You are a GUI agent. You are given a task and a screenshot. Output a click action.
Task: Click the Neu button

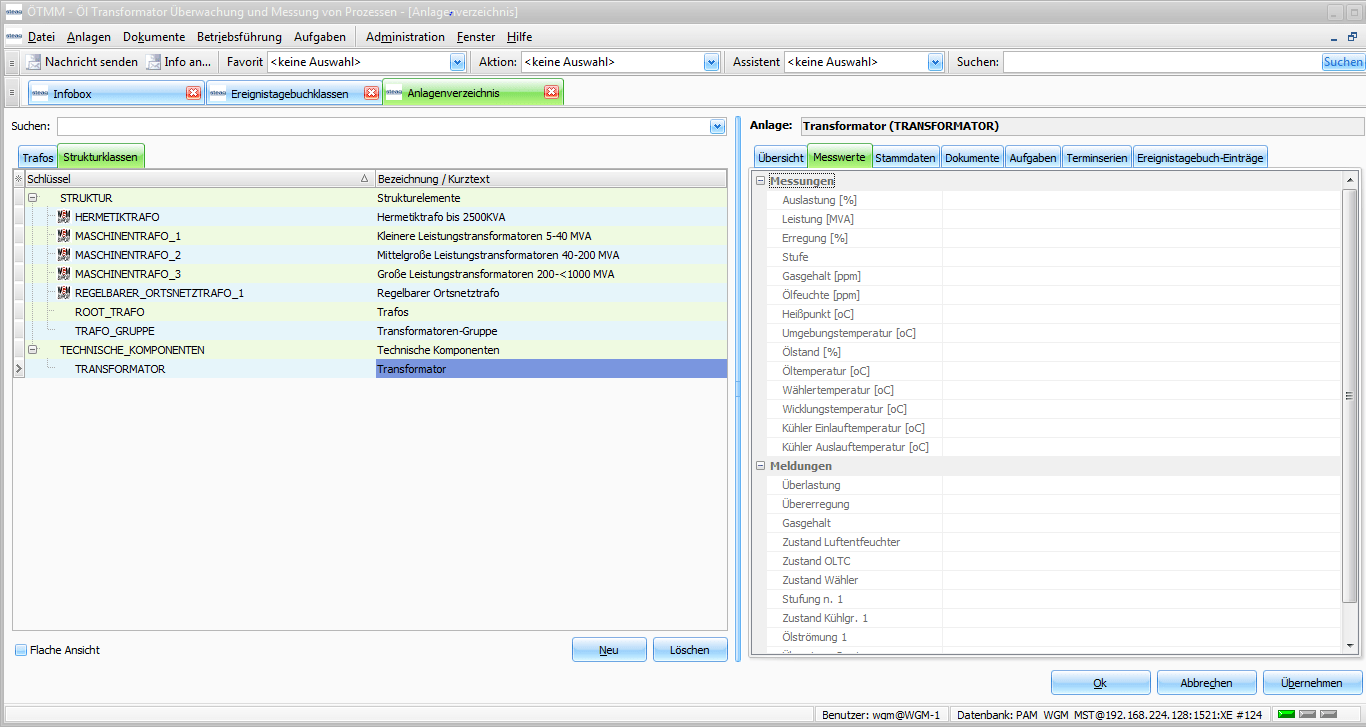point(608,650)
